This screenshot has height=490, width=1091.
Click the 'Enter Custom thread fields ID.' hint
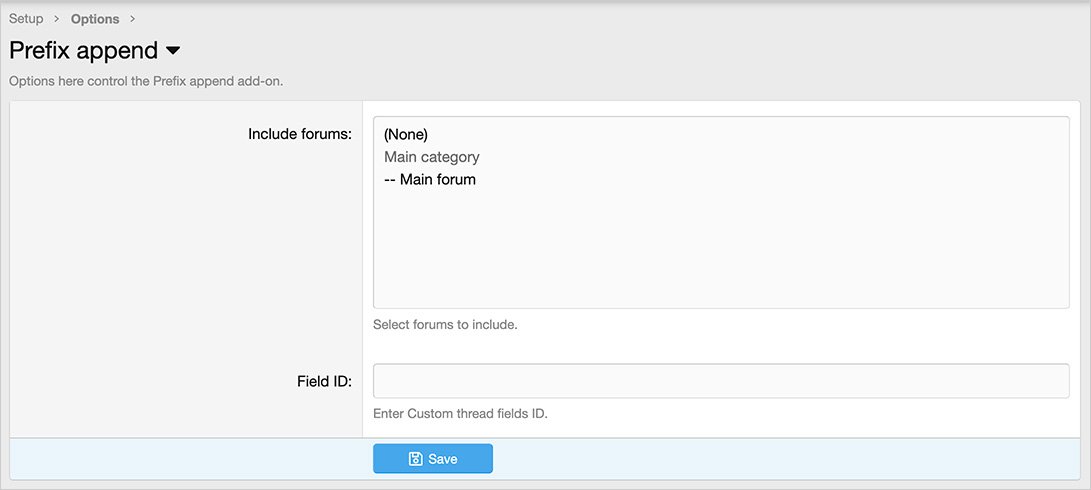click(x=461, y=413)
